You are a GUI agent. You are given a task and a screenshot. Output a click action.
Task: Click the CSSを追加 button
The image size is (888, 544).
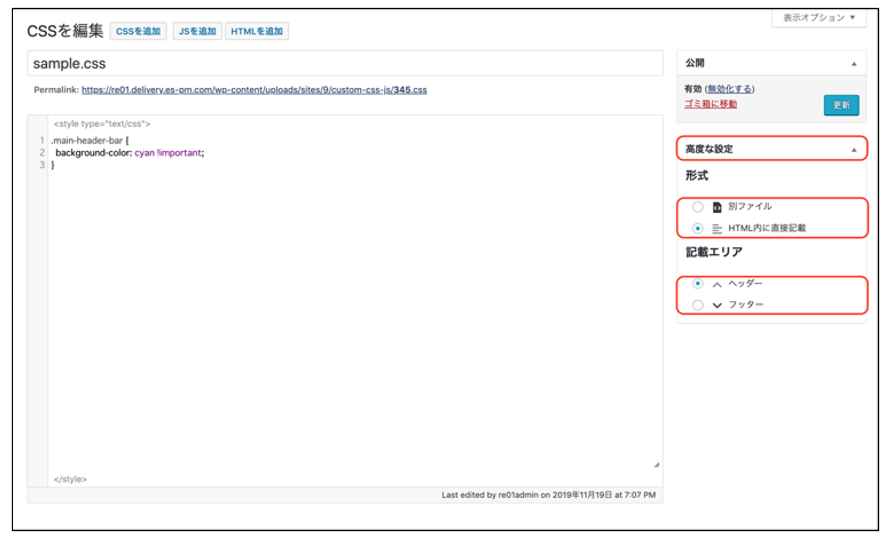[138, 31]
